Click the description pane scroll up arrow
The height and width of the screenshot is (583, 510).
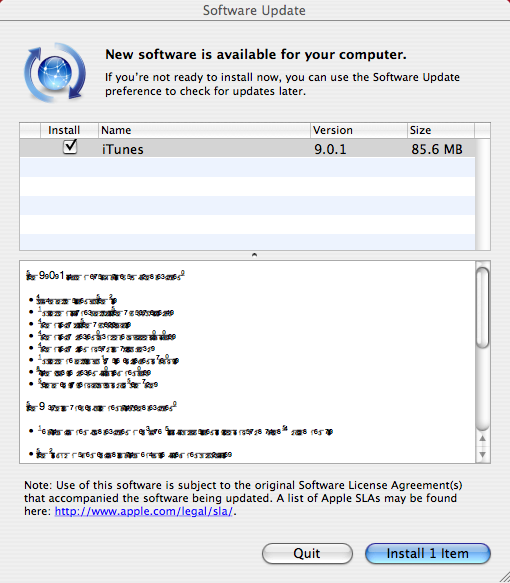click(x=482, y=438)
